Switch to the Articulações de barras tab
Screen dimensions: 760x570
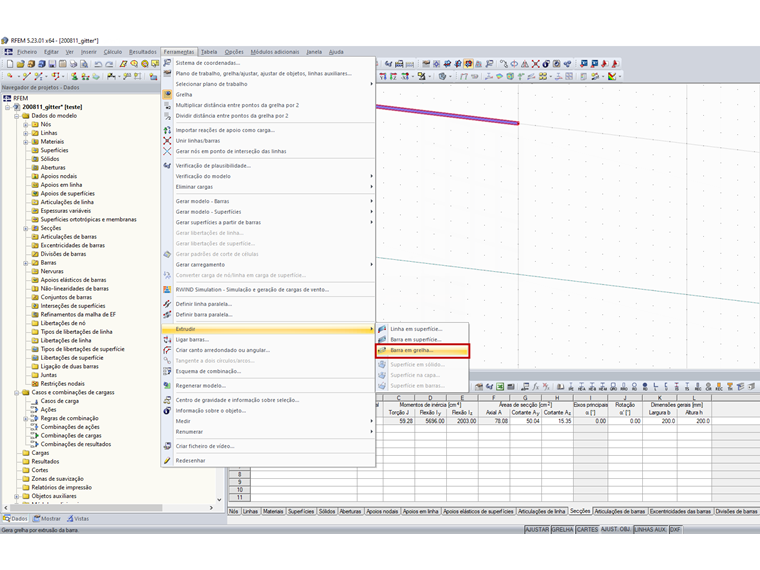pyautogui.click(x=620, y=511)
